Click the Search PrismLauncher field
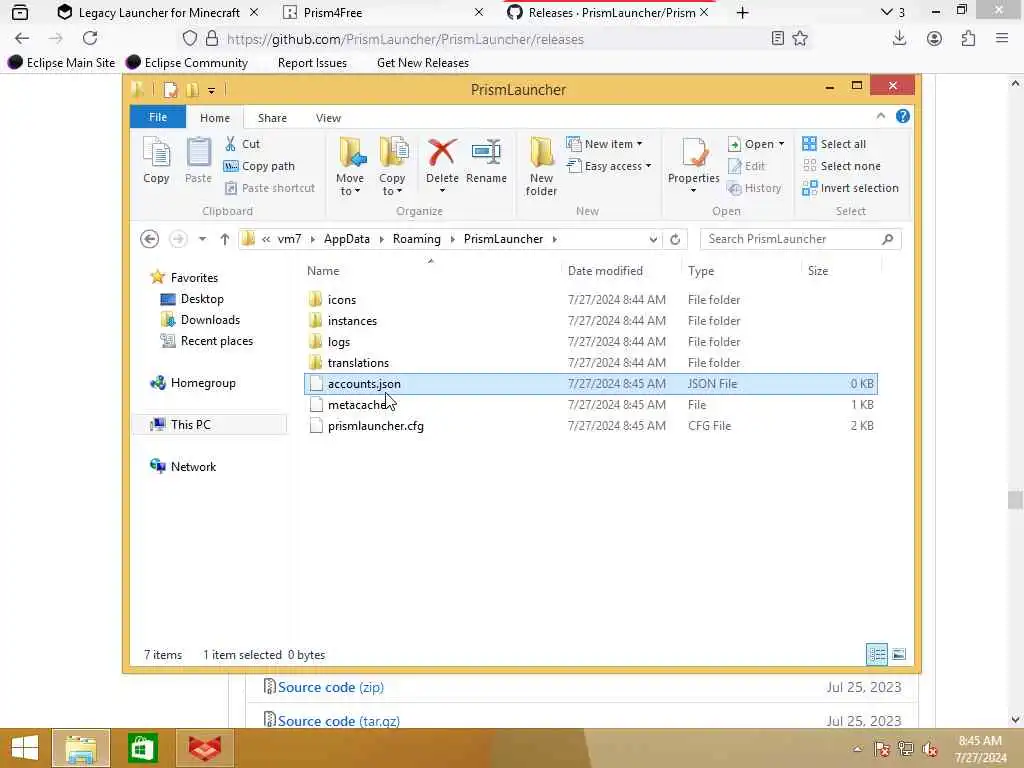The width and height of the screenshot is (1024, 768). [x=800, y=239]
